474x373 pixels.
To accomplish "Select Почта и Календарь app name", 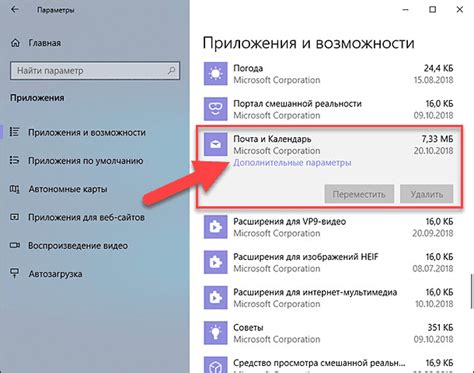I will [x=272, y=139].
